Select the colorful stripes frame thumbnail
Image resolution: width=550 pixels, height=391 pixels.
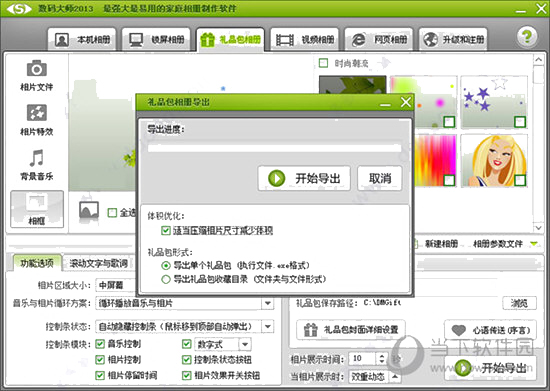click(435, 161)
